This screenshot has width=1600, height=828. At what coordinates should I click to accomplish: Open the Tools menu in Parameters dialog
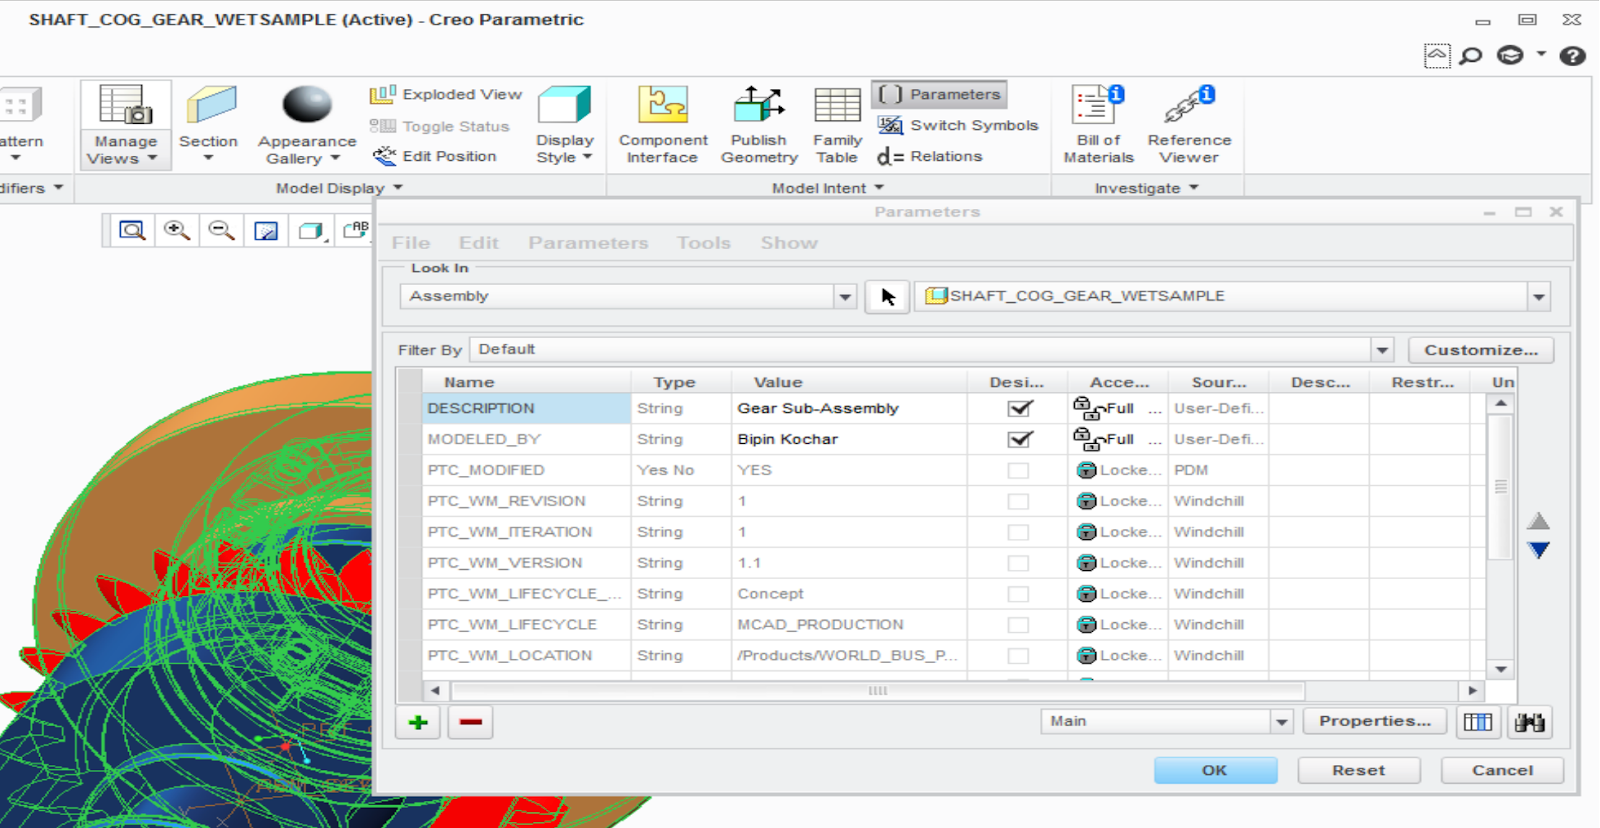click(x=703, y=243)
